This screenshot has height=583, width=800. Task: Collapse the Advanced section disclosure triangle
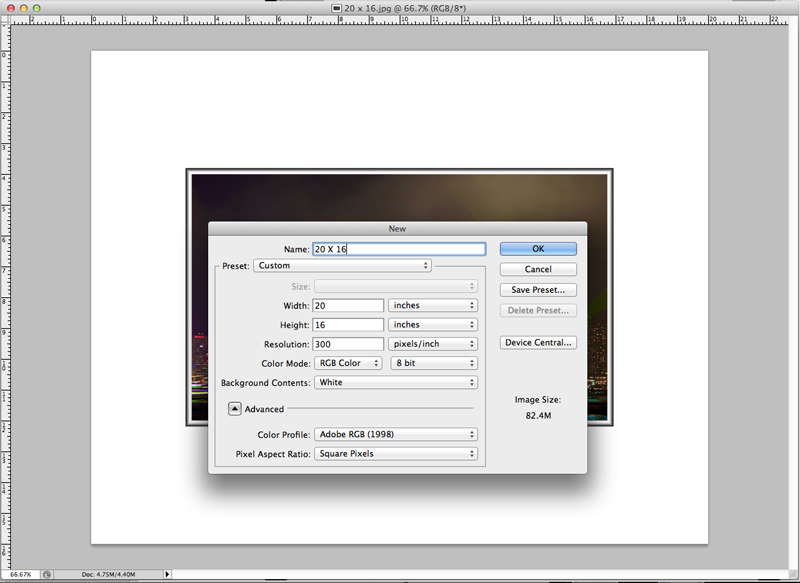[234, 408]
